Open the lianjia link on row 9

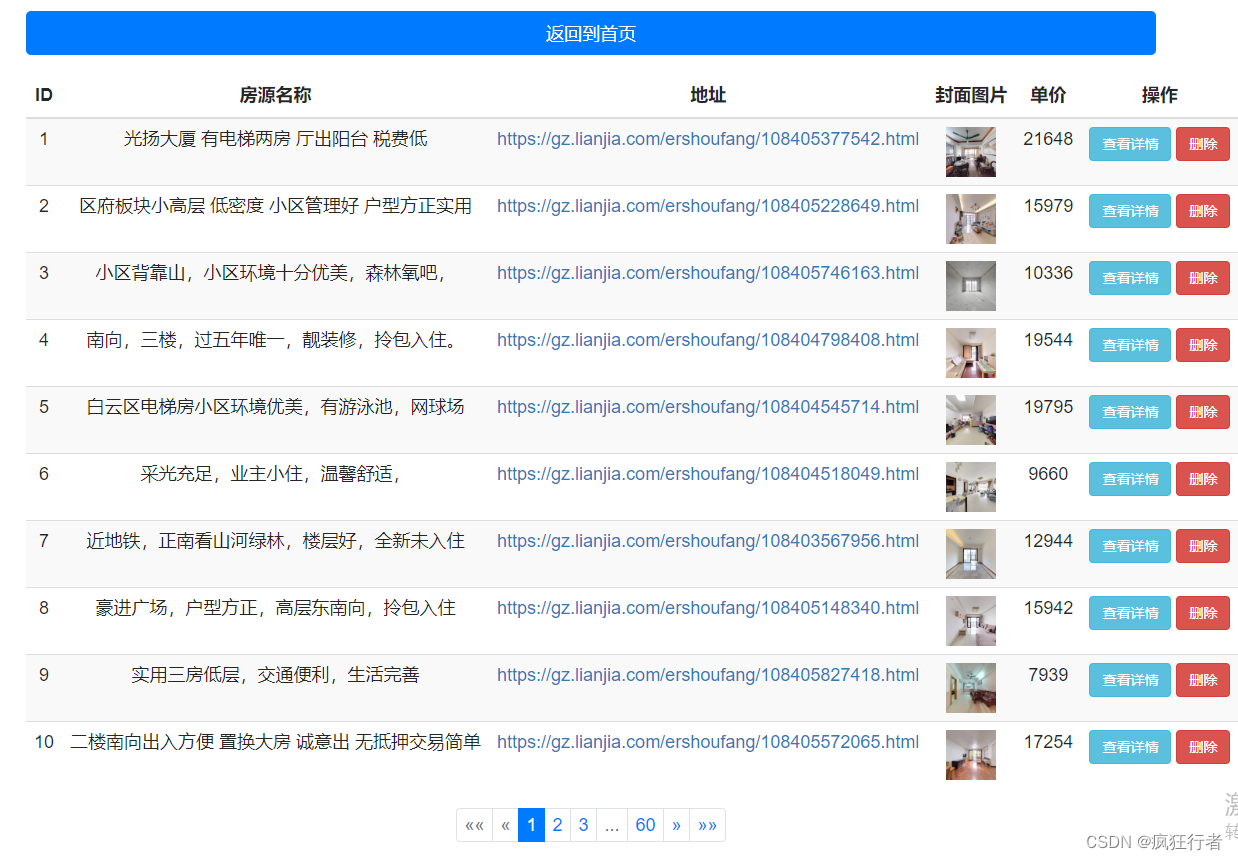(x=708, y=675)
